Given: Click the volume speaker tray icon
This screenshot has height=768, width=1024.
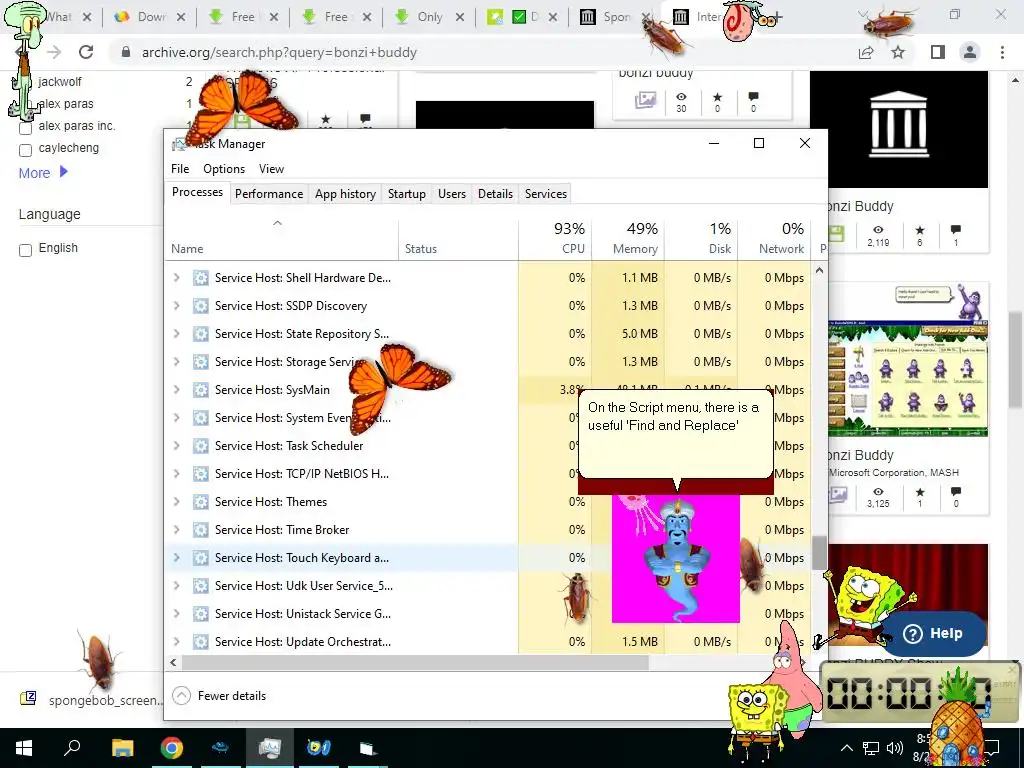Looking at the screenshot, I should (x=895, y=748).
